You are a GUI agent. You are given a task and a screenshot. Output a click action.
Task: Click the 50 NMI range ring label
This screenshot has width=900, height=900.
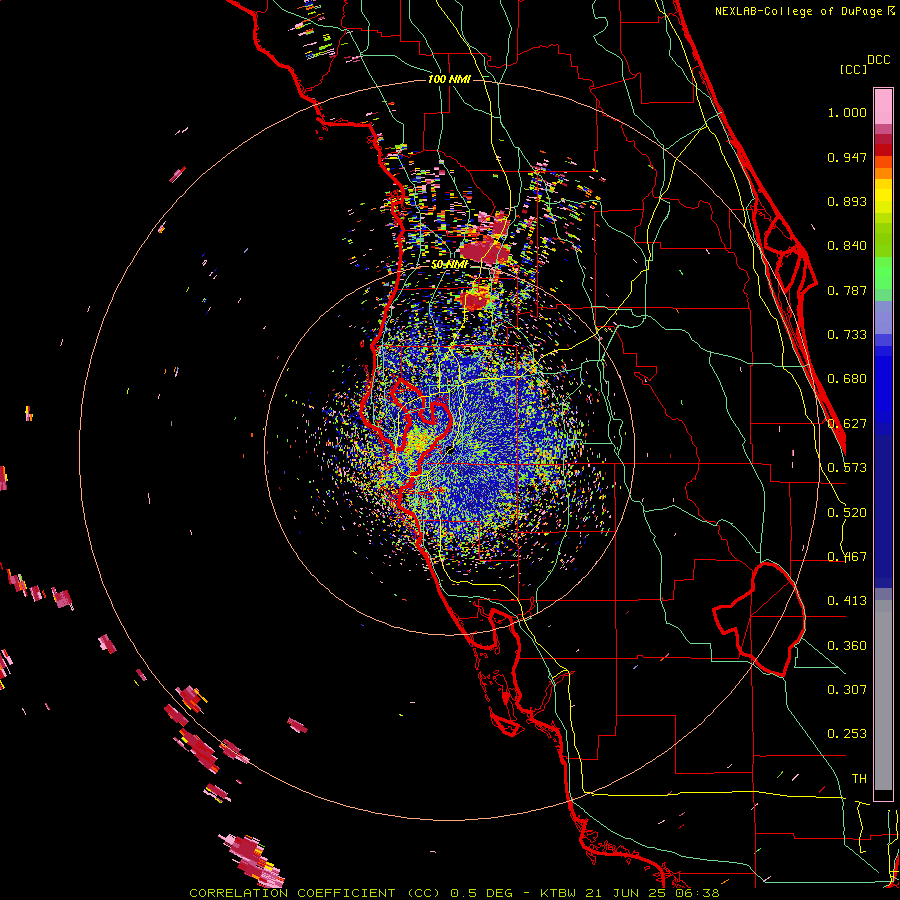point(450,265)
